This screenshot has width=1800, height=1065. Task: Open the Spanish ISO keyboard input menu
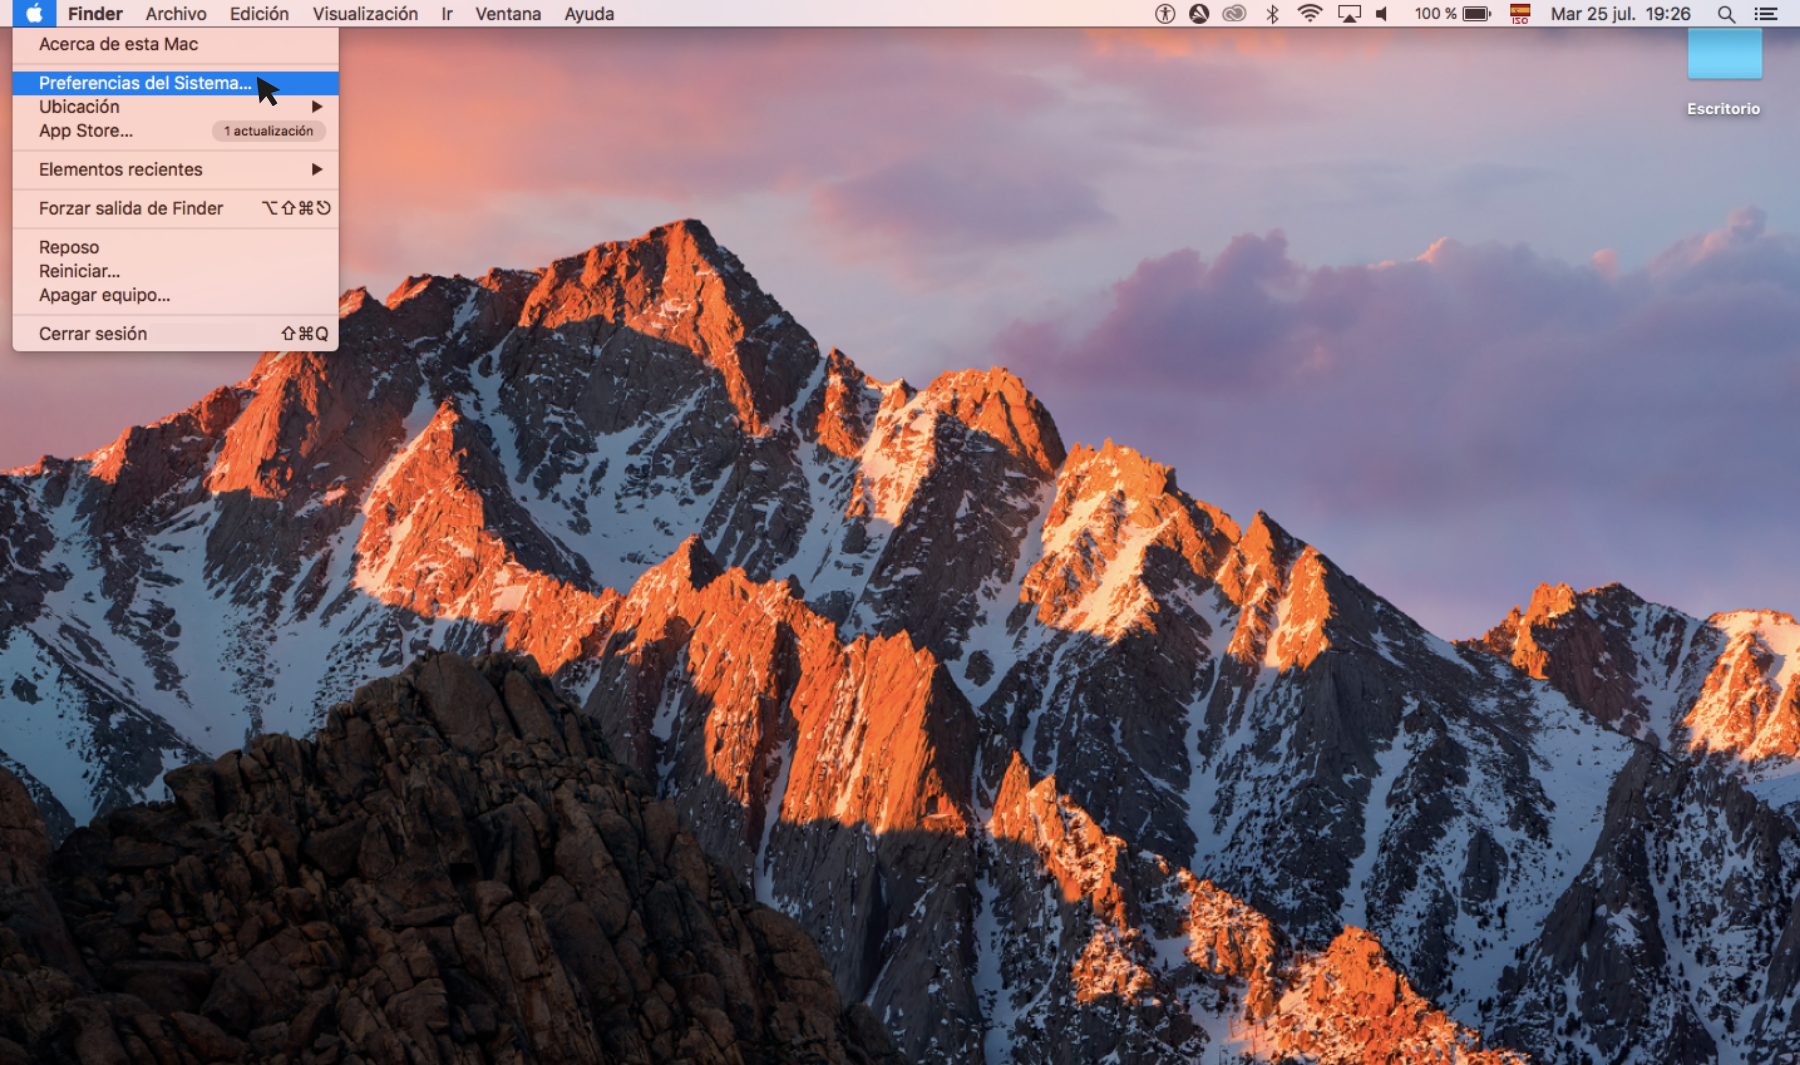(x=1520, y=14)
